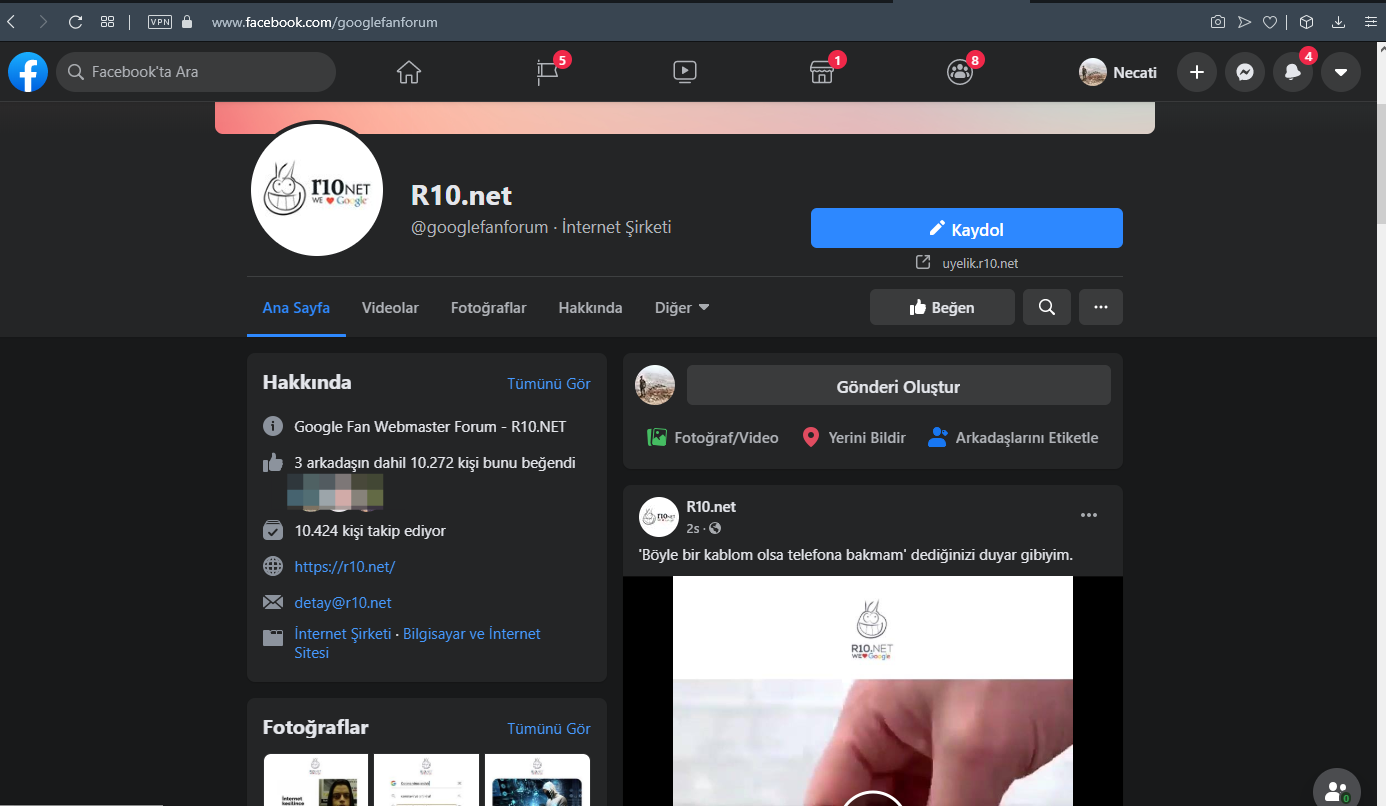Open the post's three-dot options menu
Viewport: 1386px width, 806px height.
tap(1089, 515)
